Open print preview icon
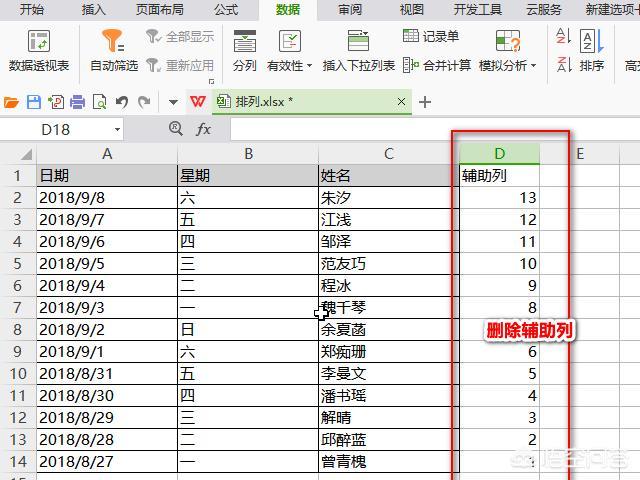Viewport: 640px width, 480px height. [x=100, y=102]
